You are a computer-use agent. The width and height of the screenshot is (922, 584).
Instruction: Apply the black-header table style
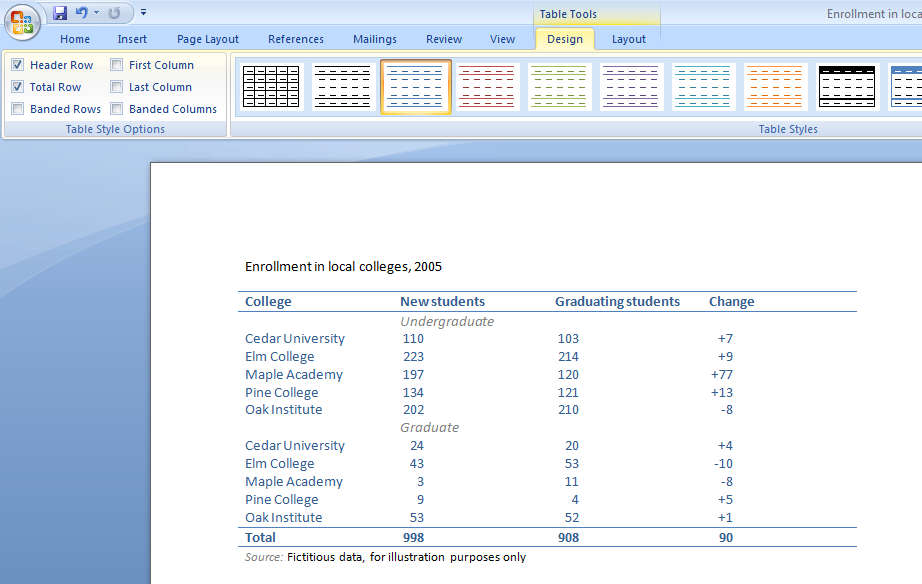coord(847,87)
